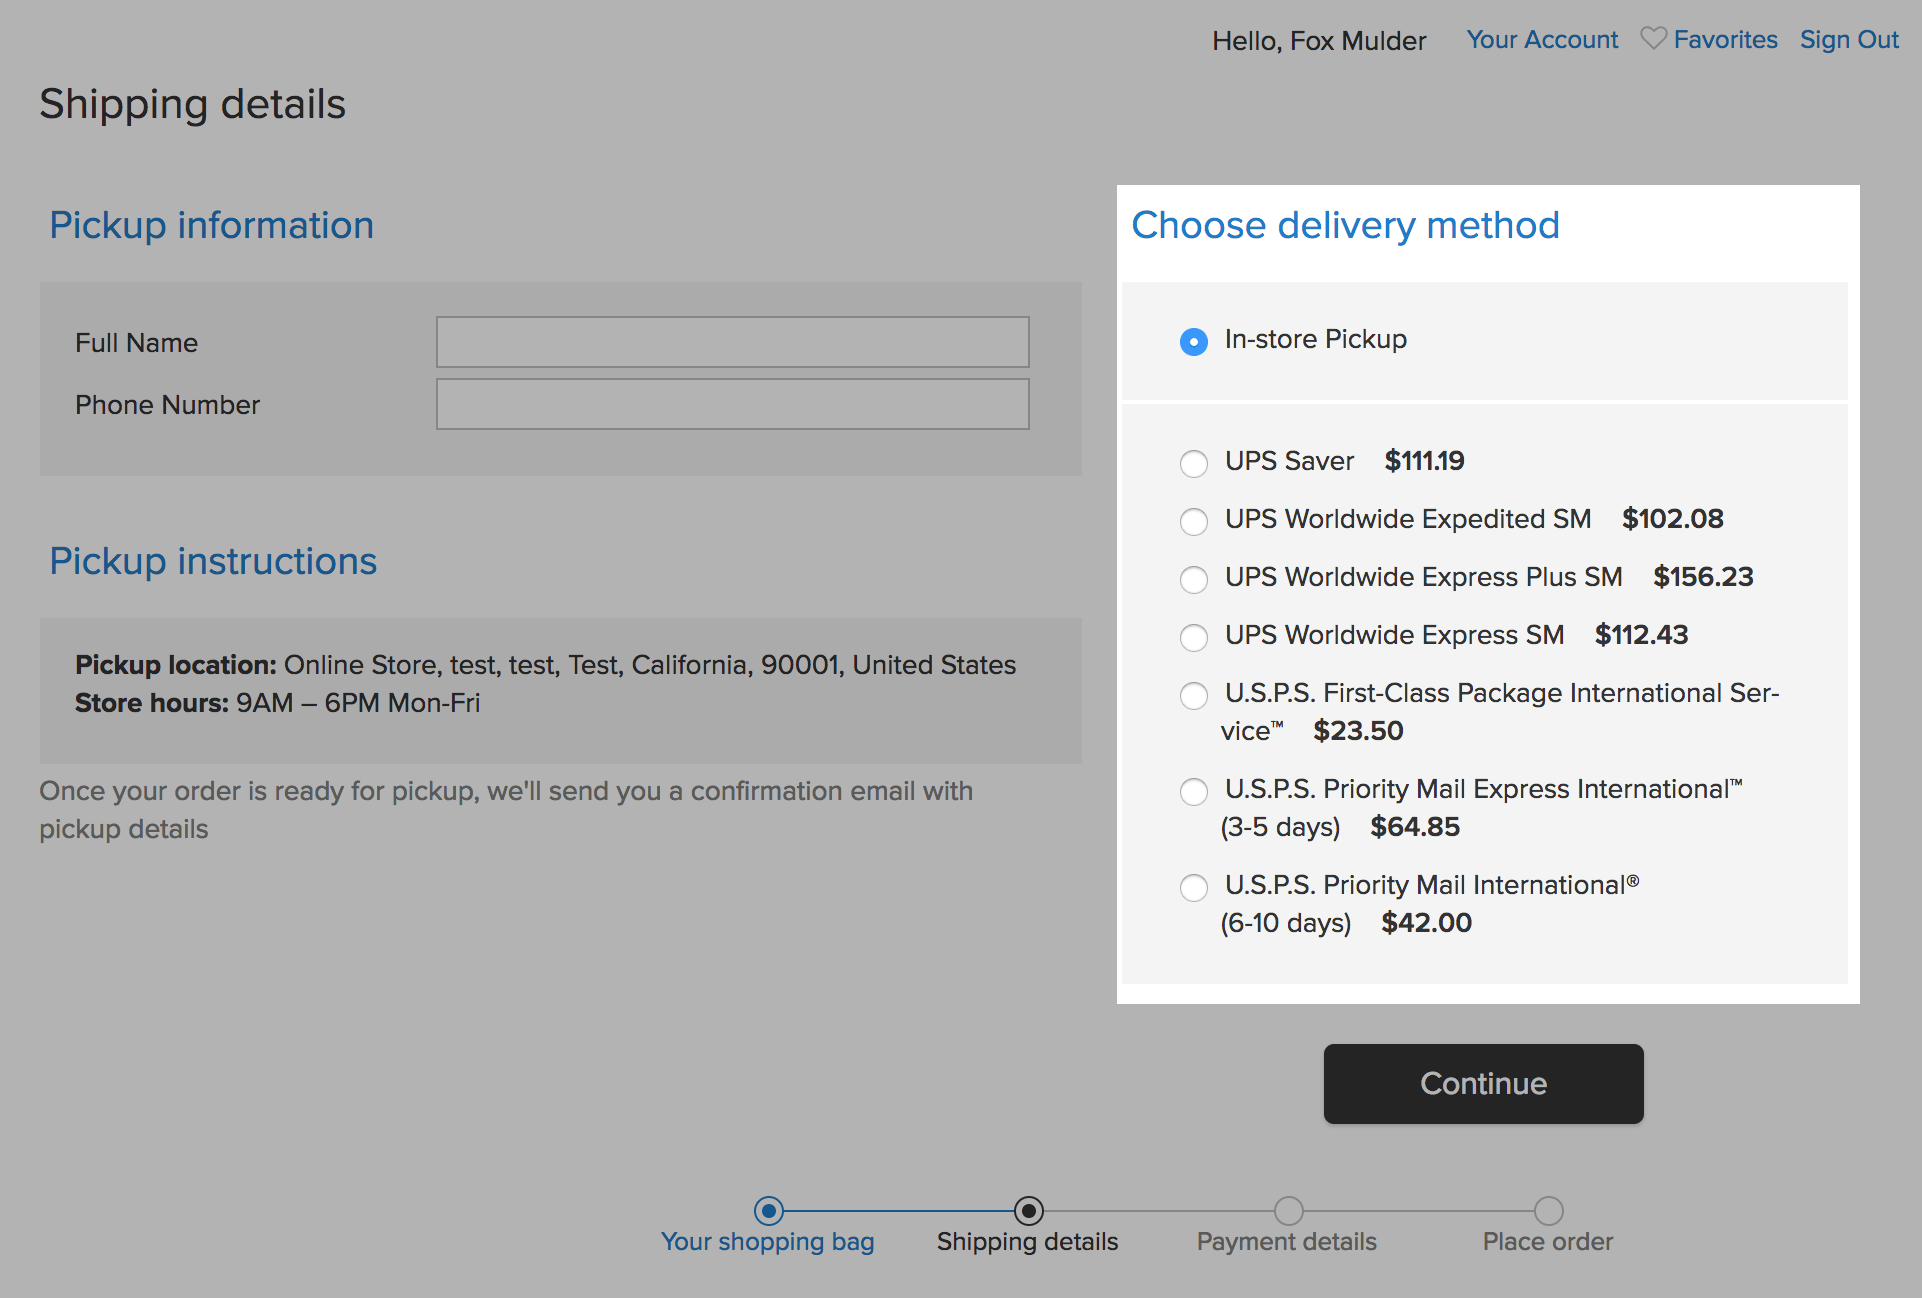Focus the Phone Number input field

point(732,404)
